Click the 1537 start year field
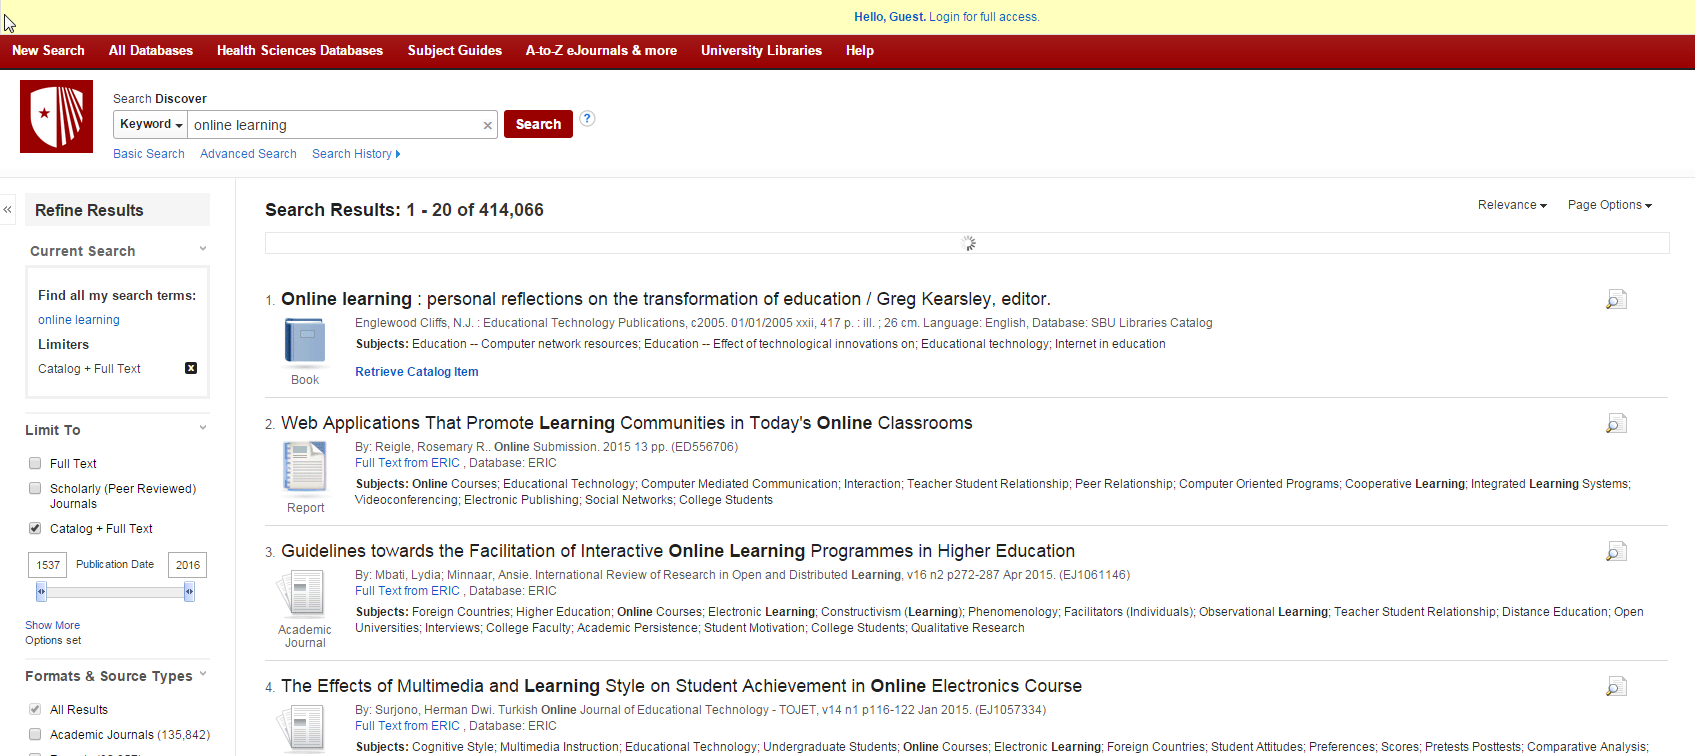The height and width of the screenshot is (756, 1695). 48,565
